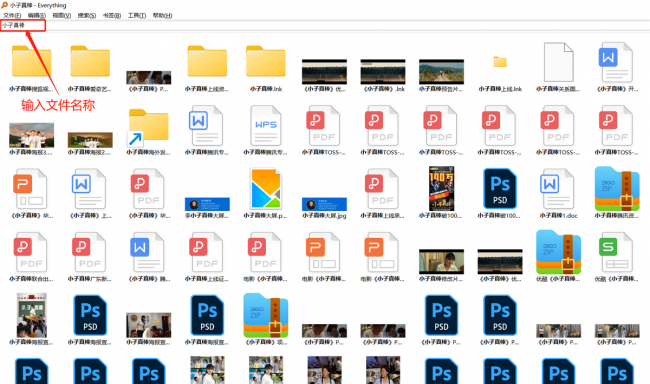Screen dimensions: 650x384
Task: Select the 小子真棒大屏.jpg thumbnail
Action: click(324, 204)
